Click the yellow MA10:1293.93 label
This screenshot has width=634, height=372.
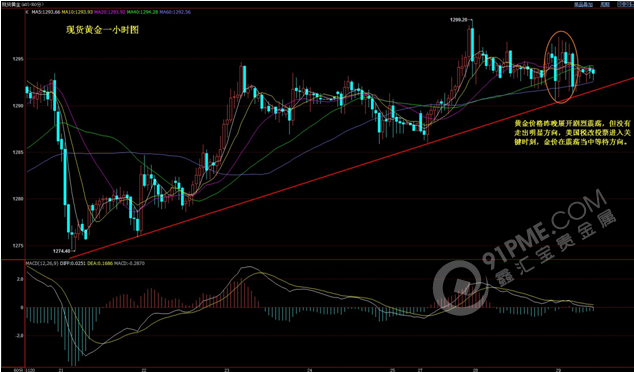77,12
